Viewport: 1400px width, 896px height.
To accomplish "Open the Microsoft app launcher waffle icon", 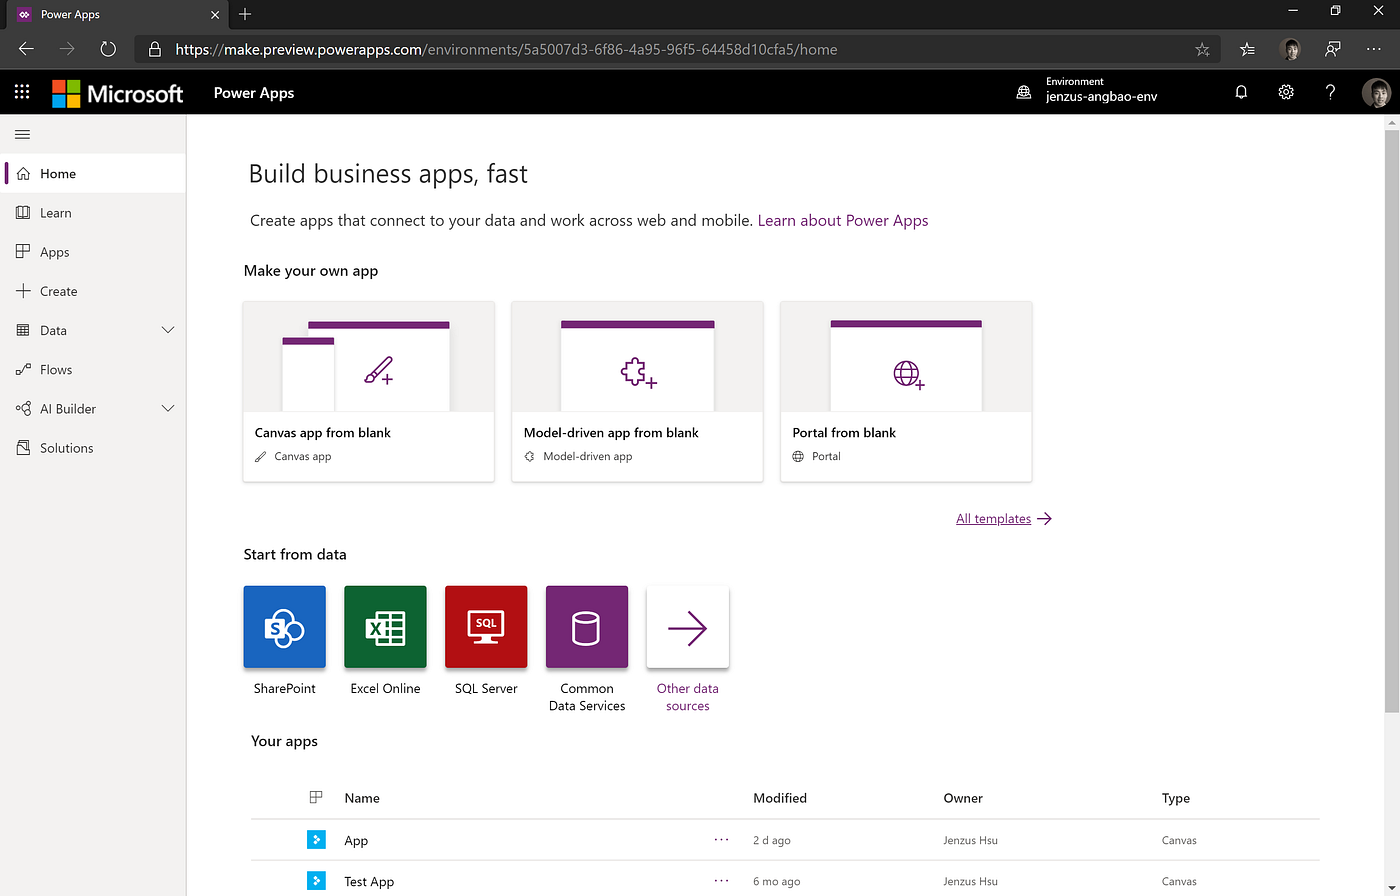I will point(22,93).
